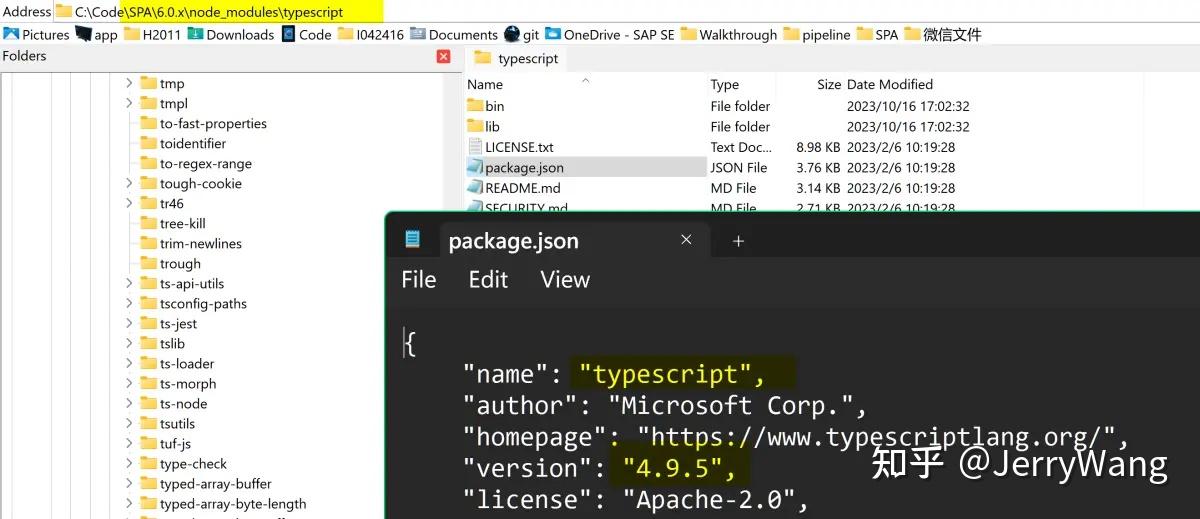Viewport: 1200px width, 519px height.
Task: Expand the tslib folder node
Action: (129, 344)
